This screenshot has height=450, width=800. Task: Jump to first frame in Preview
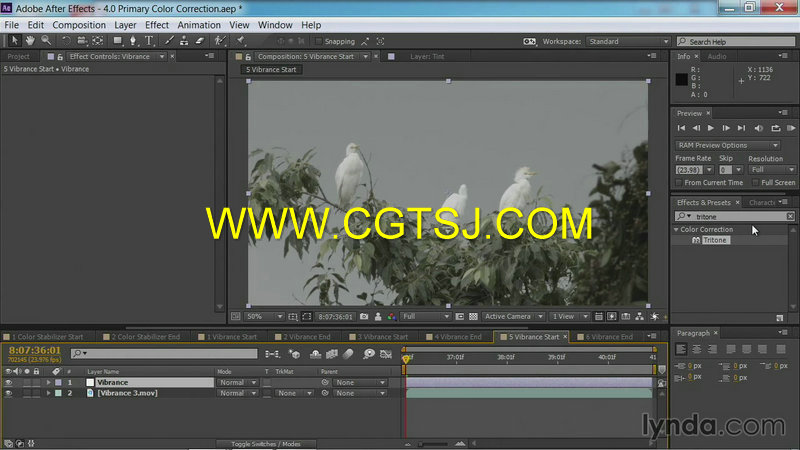pos(681,128)
